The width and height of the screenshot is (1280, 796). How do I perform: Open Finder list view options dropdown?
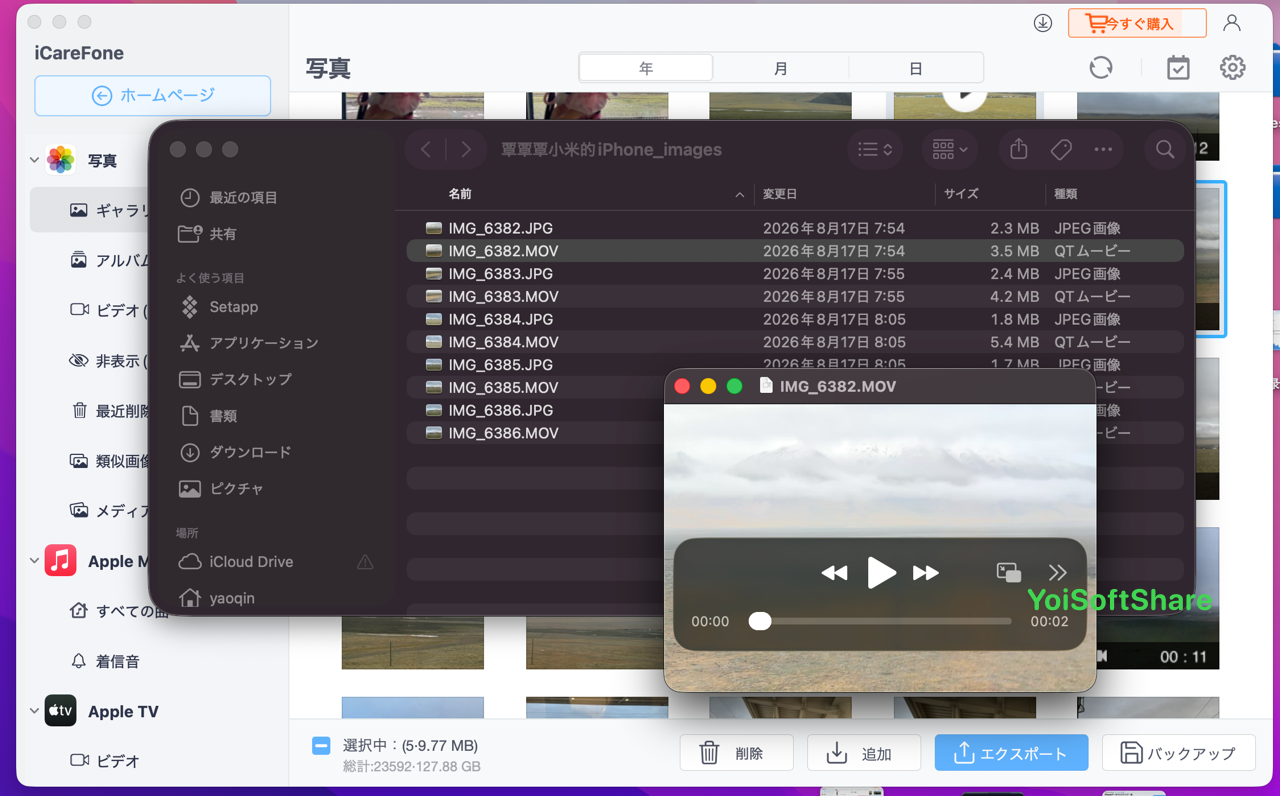[875, 149]
